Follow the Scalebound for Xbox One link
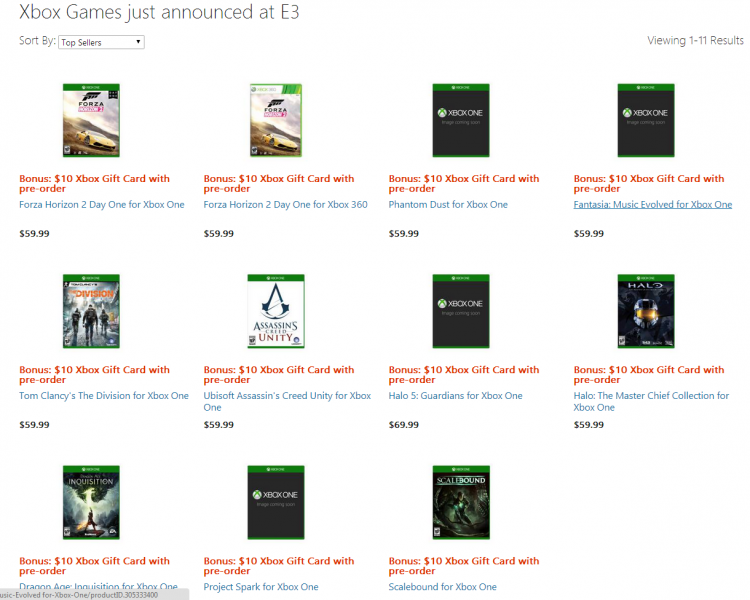Viewport: 750px width, 600px height. 442,587
